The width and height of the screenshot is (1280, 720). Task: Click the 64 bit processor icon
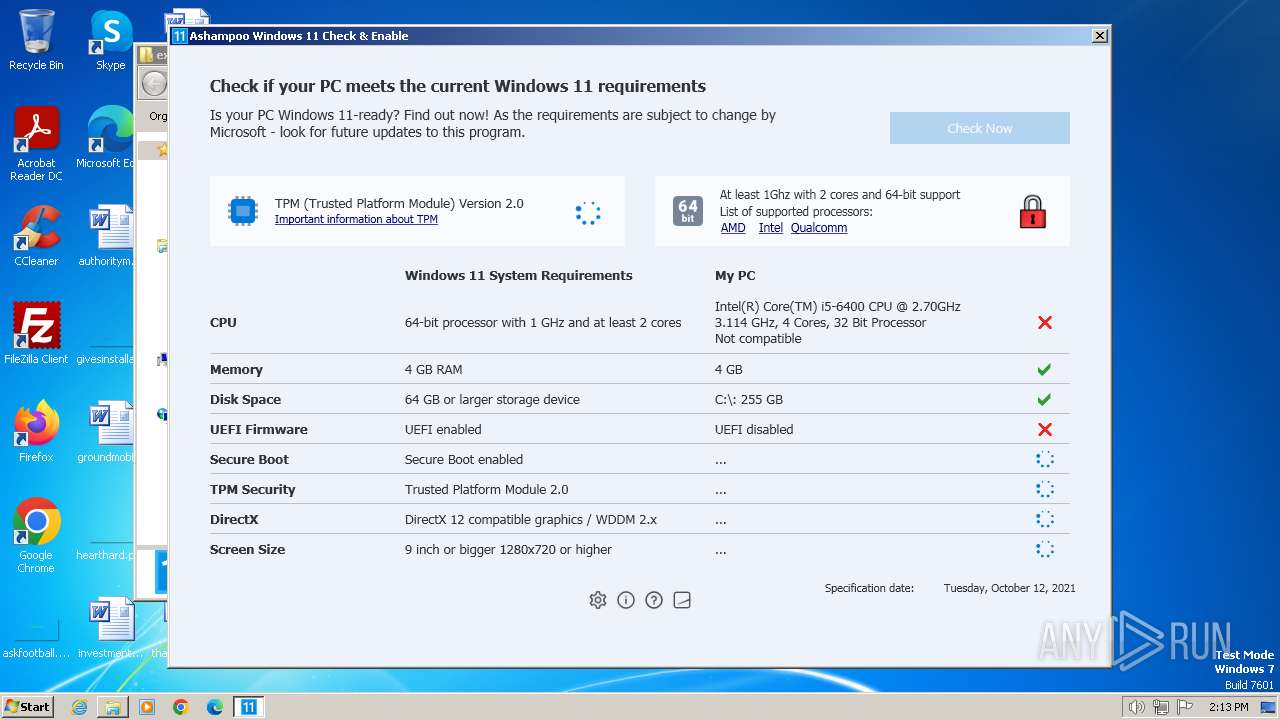pyautogui.click(x=688, y=211)
